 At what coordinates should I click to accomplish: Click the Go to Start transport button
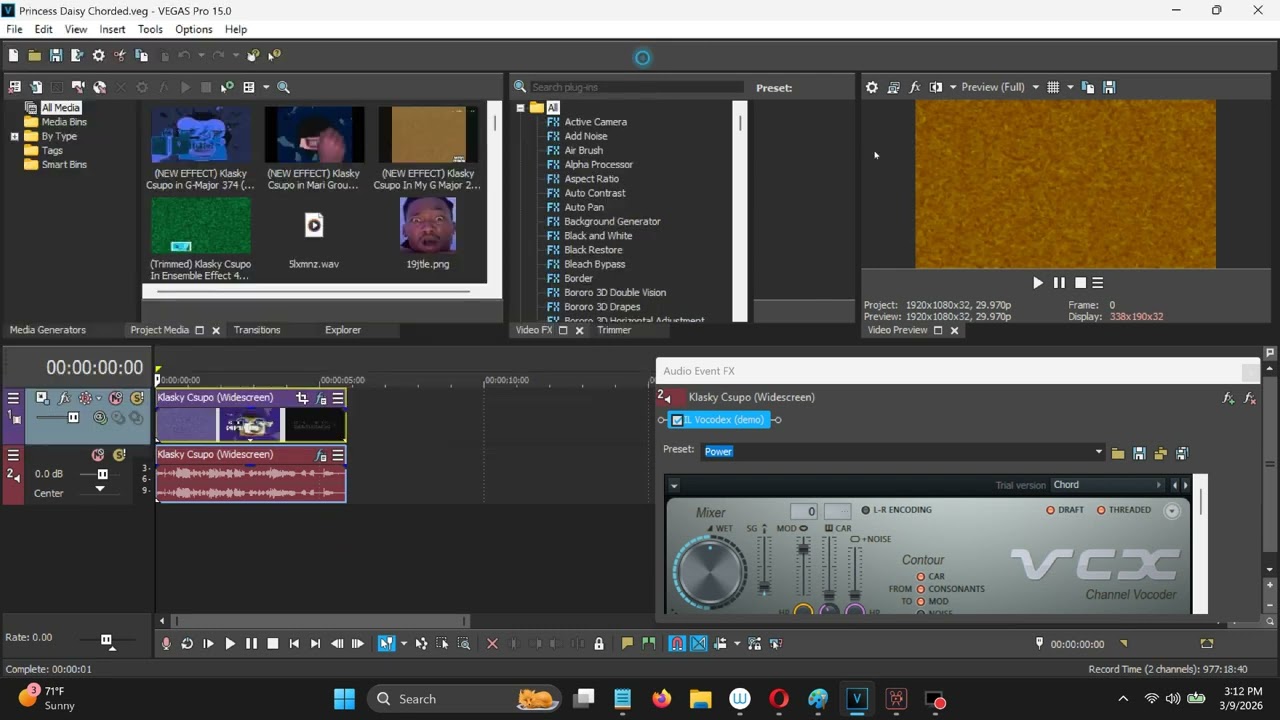click(x=294, y=644)
